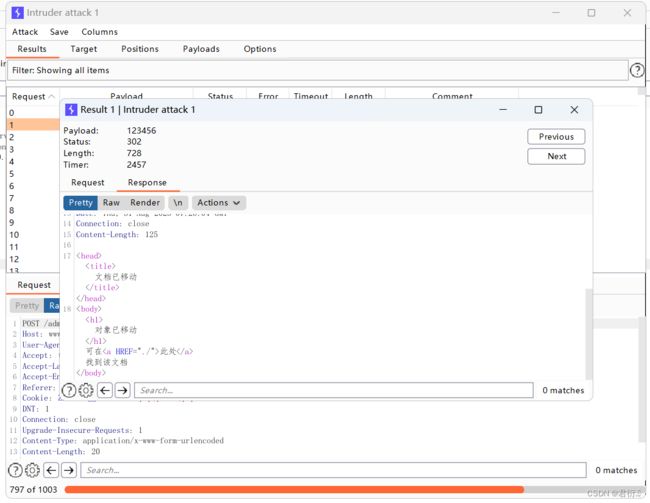Select request row 8
Image resolution: width=650 pixels, height=503 pixels.
[33, 210]
